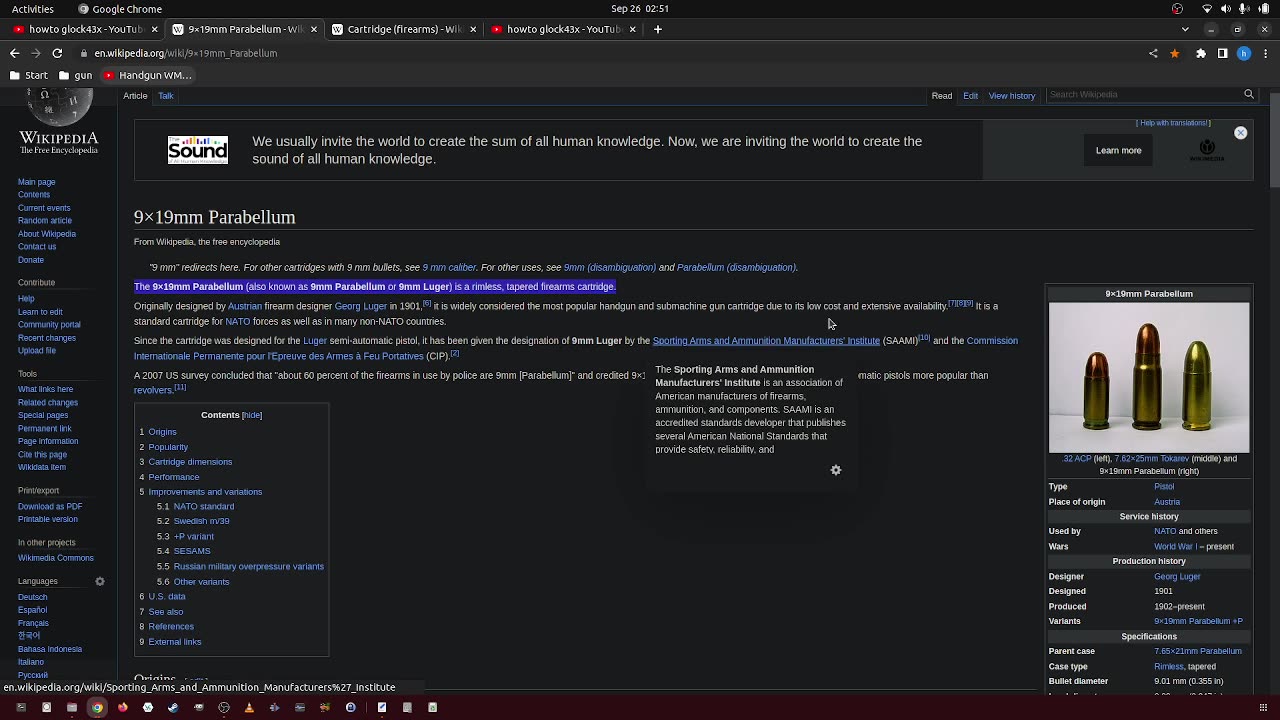Viewport: 1280px width, 720px height.
Task: Open Download as PDF link
Action: (50, 507)
